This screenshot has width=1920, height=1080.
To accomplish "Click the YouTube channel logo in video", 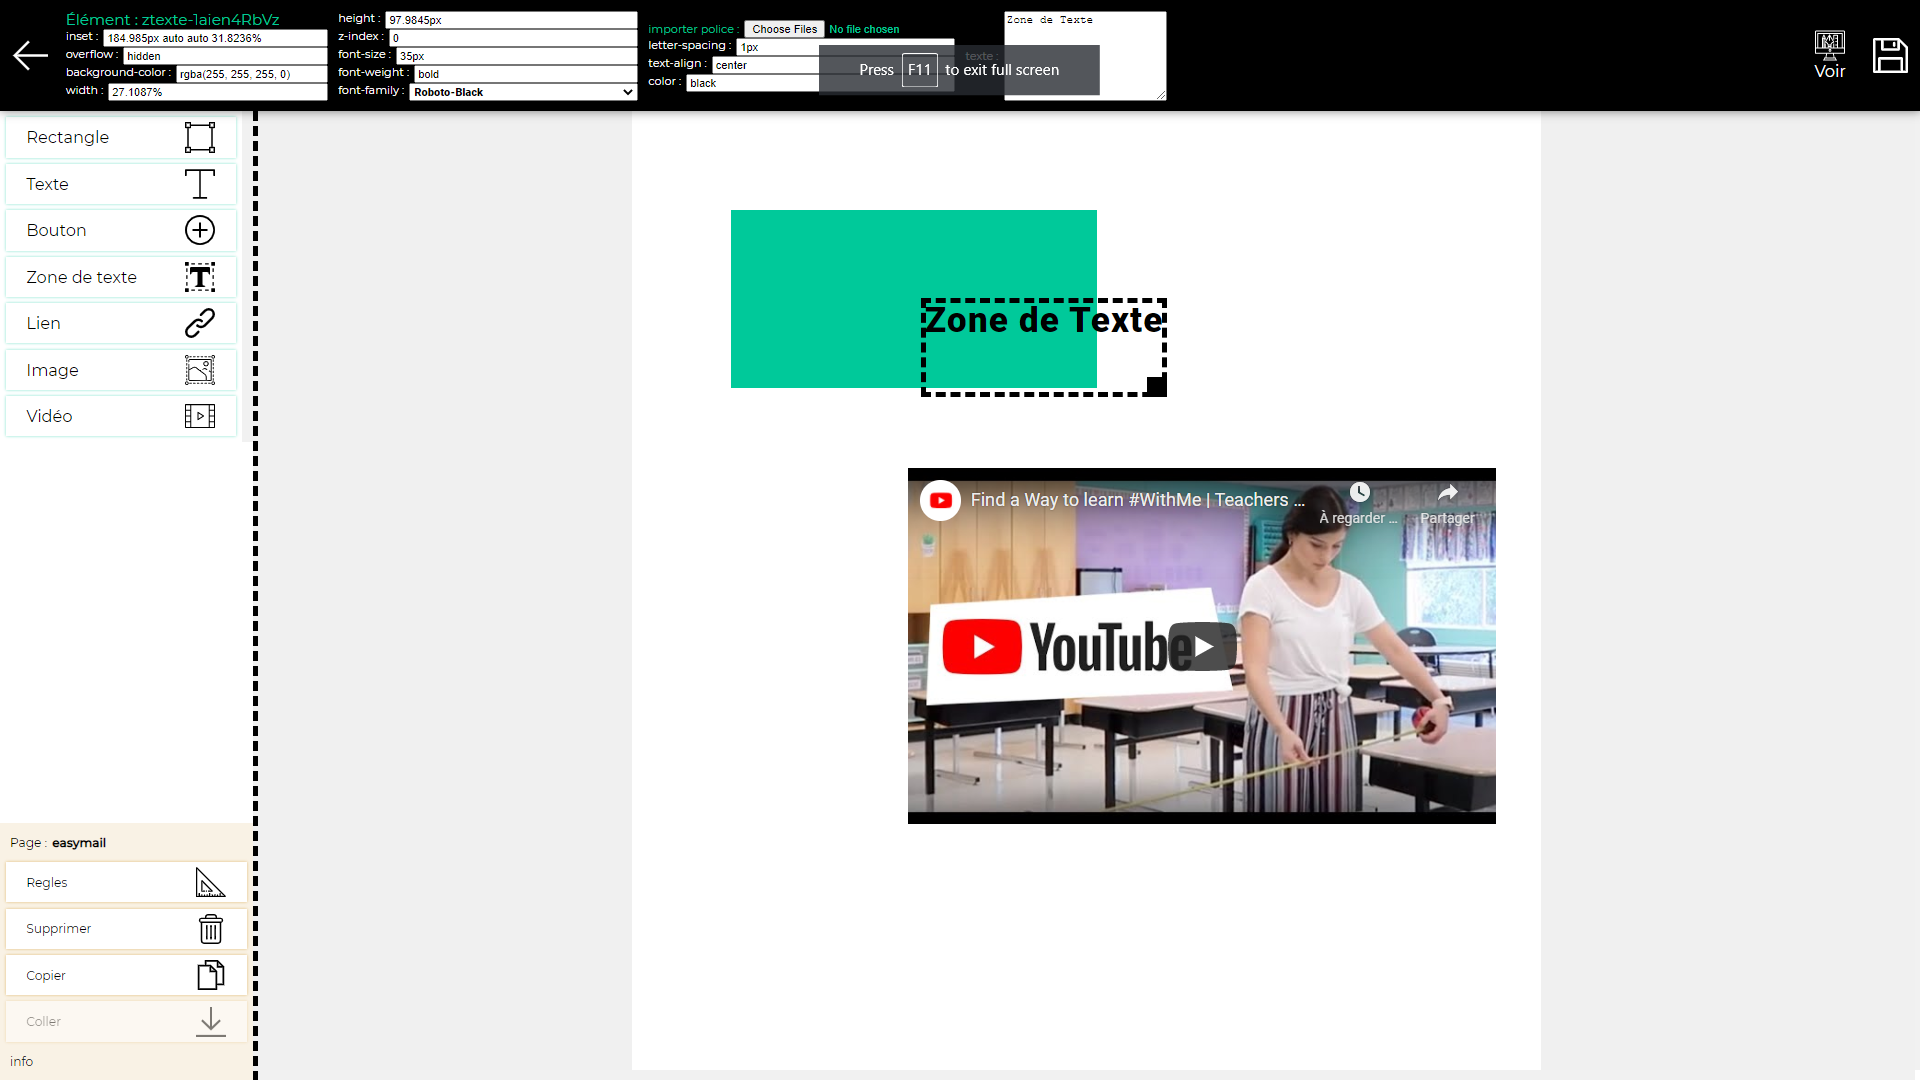I will pos(940,500).
